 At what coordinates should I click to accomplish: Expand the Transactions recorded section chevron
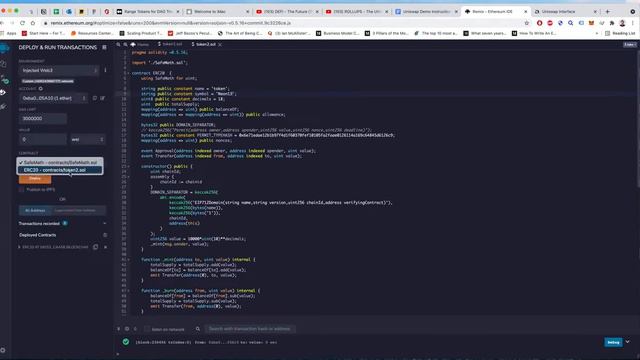pyautogui.click(x=104, y=223)
